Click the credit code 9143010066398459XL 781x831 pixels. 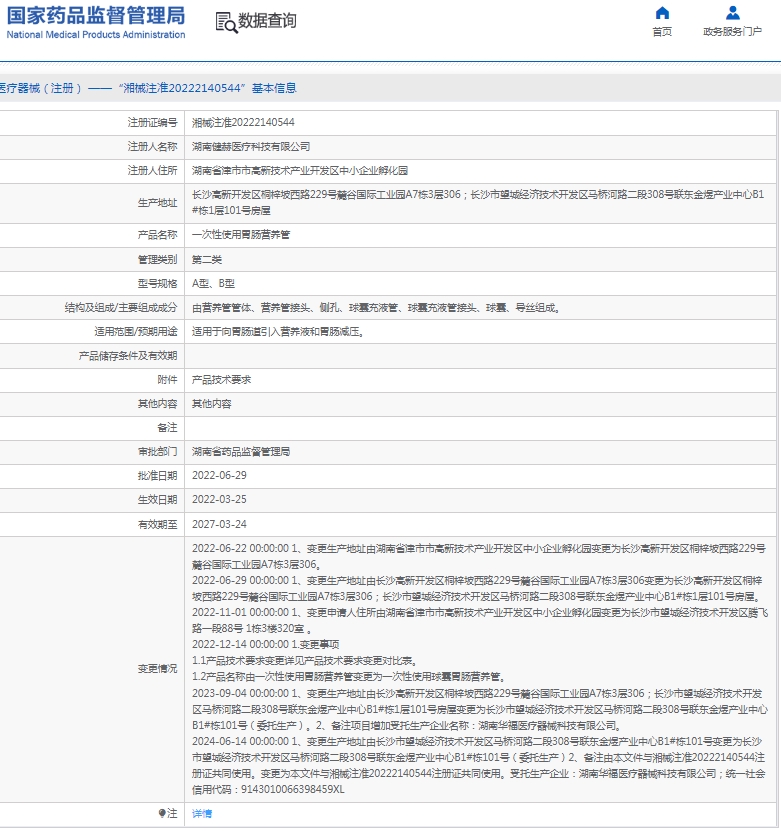[x=292, y=789]
